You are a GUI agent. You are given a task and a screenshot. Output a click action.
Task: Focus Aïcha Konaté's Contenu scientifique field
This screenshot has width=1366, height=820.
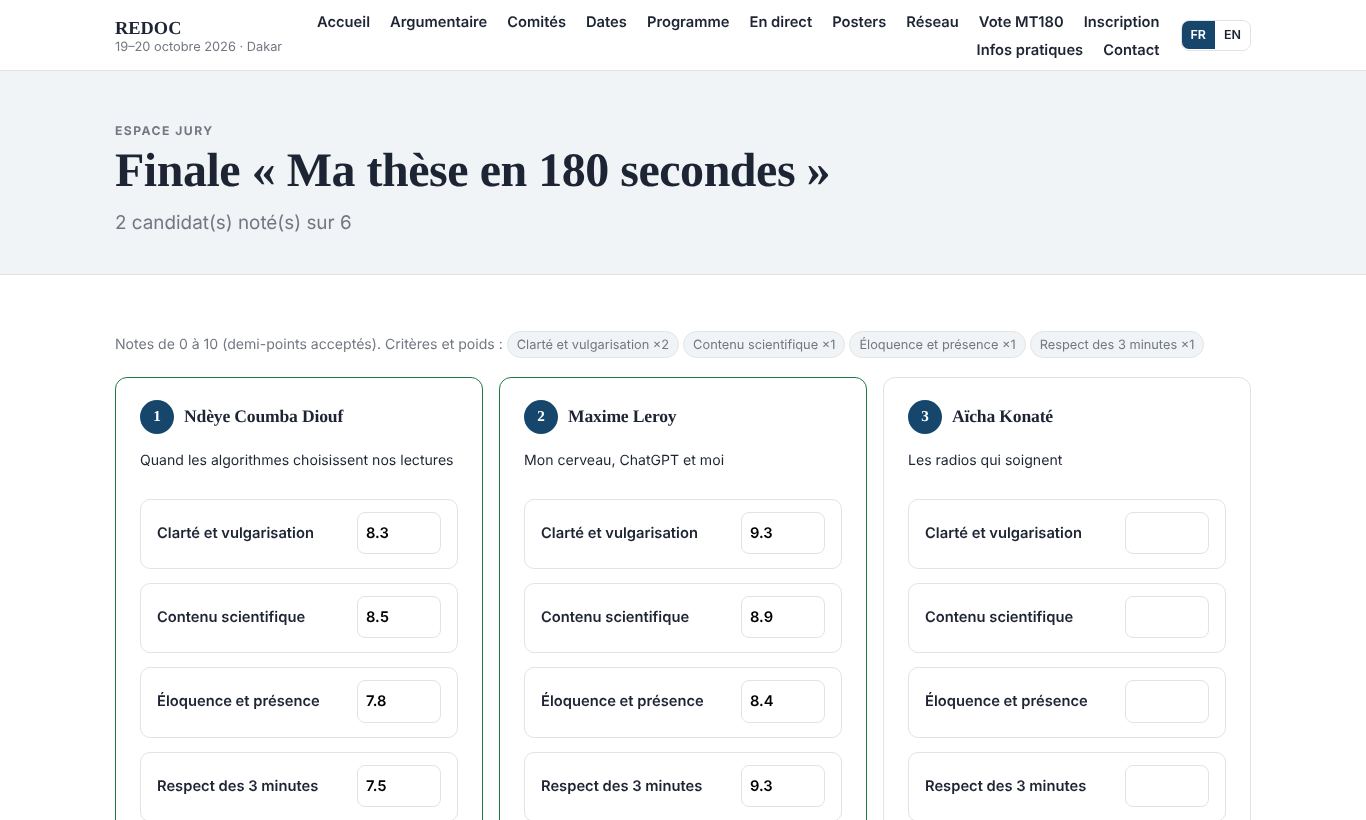pos(1167,617)
